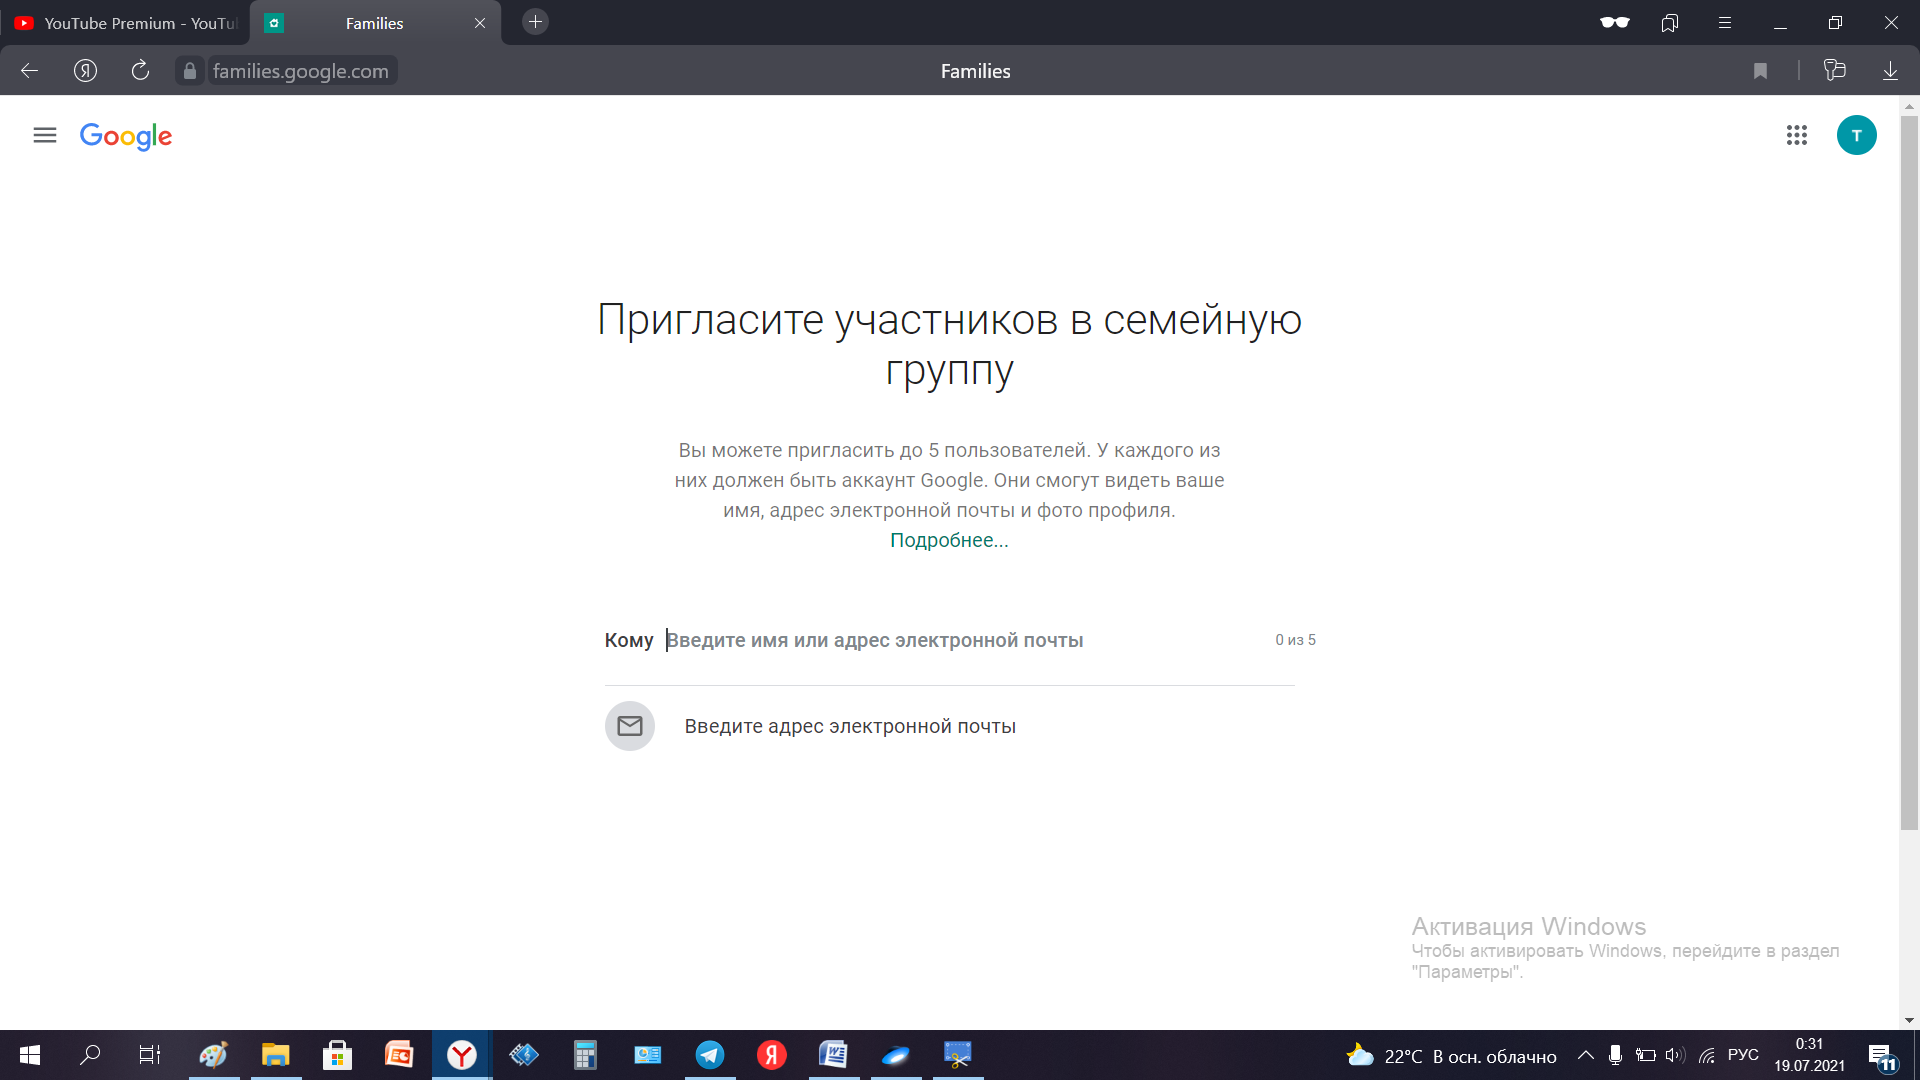Click the Yandex home icon in toolbar
Screen dimensions: 1920x1080
pyautogui.click(x=86, y=71)
